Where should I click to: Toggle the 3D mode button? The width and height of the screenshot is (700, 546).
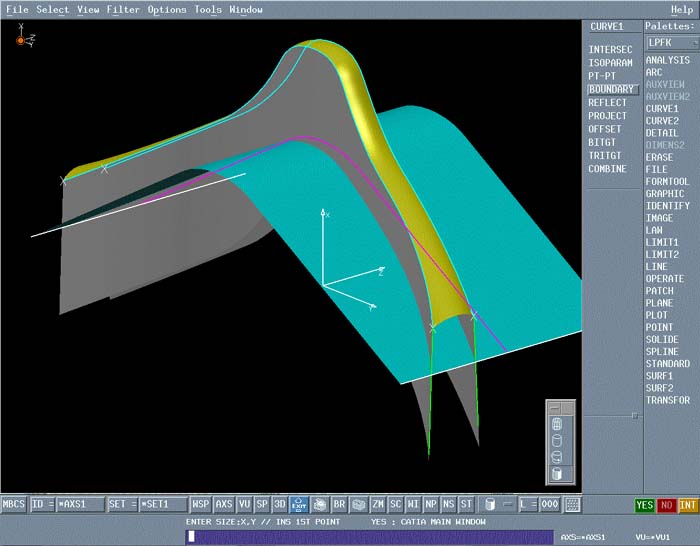280,505
